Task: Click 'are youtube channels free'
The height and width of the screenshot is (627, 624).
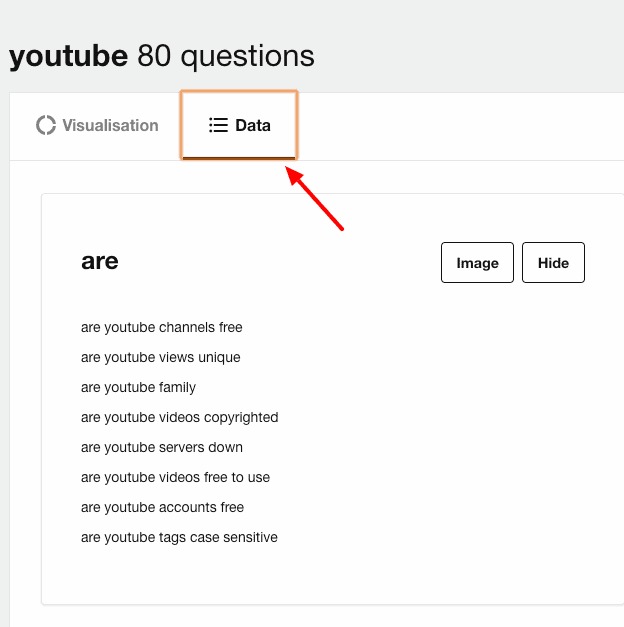Action: 161,327
